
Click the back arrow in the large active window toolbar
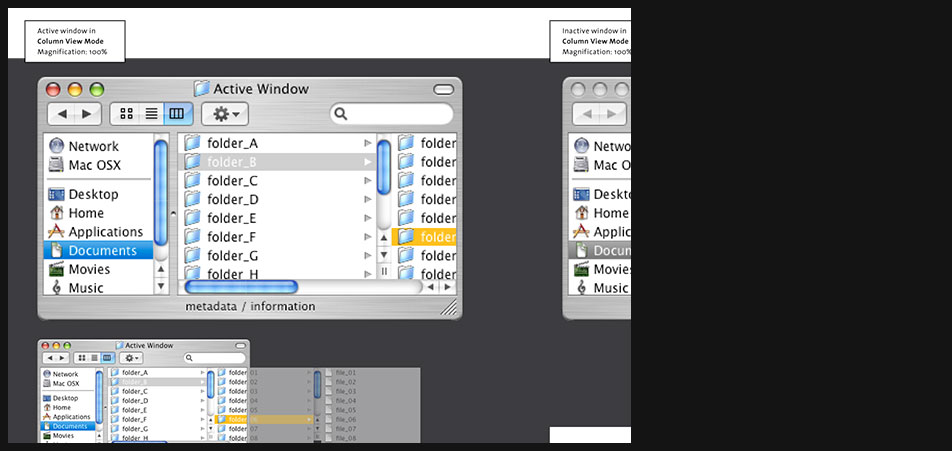62,114
